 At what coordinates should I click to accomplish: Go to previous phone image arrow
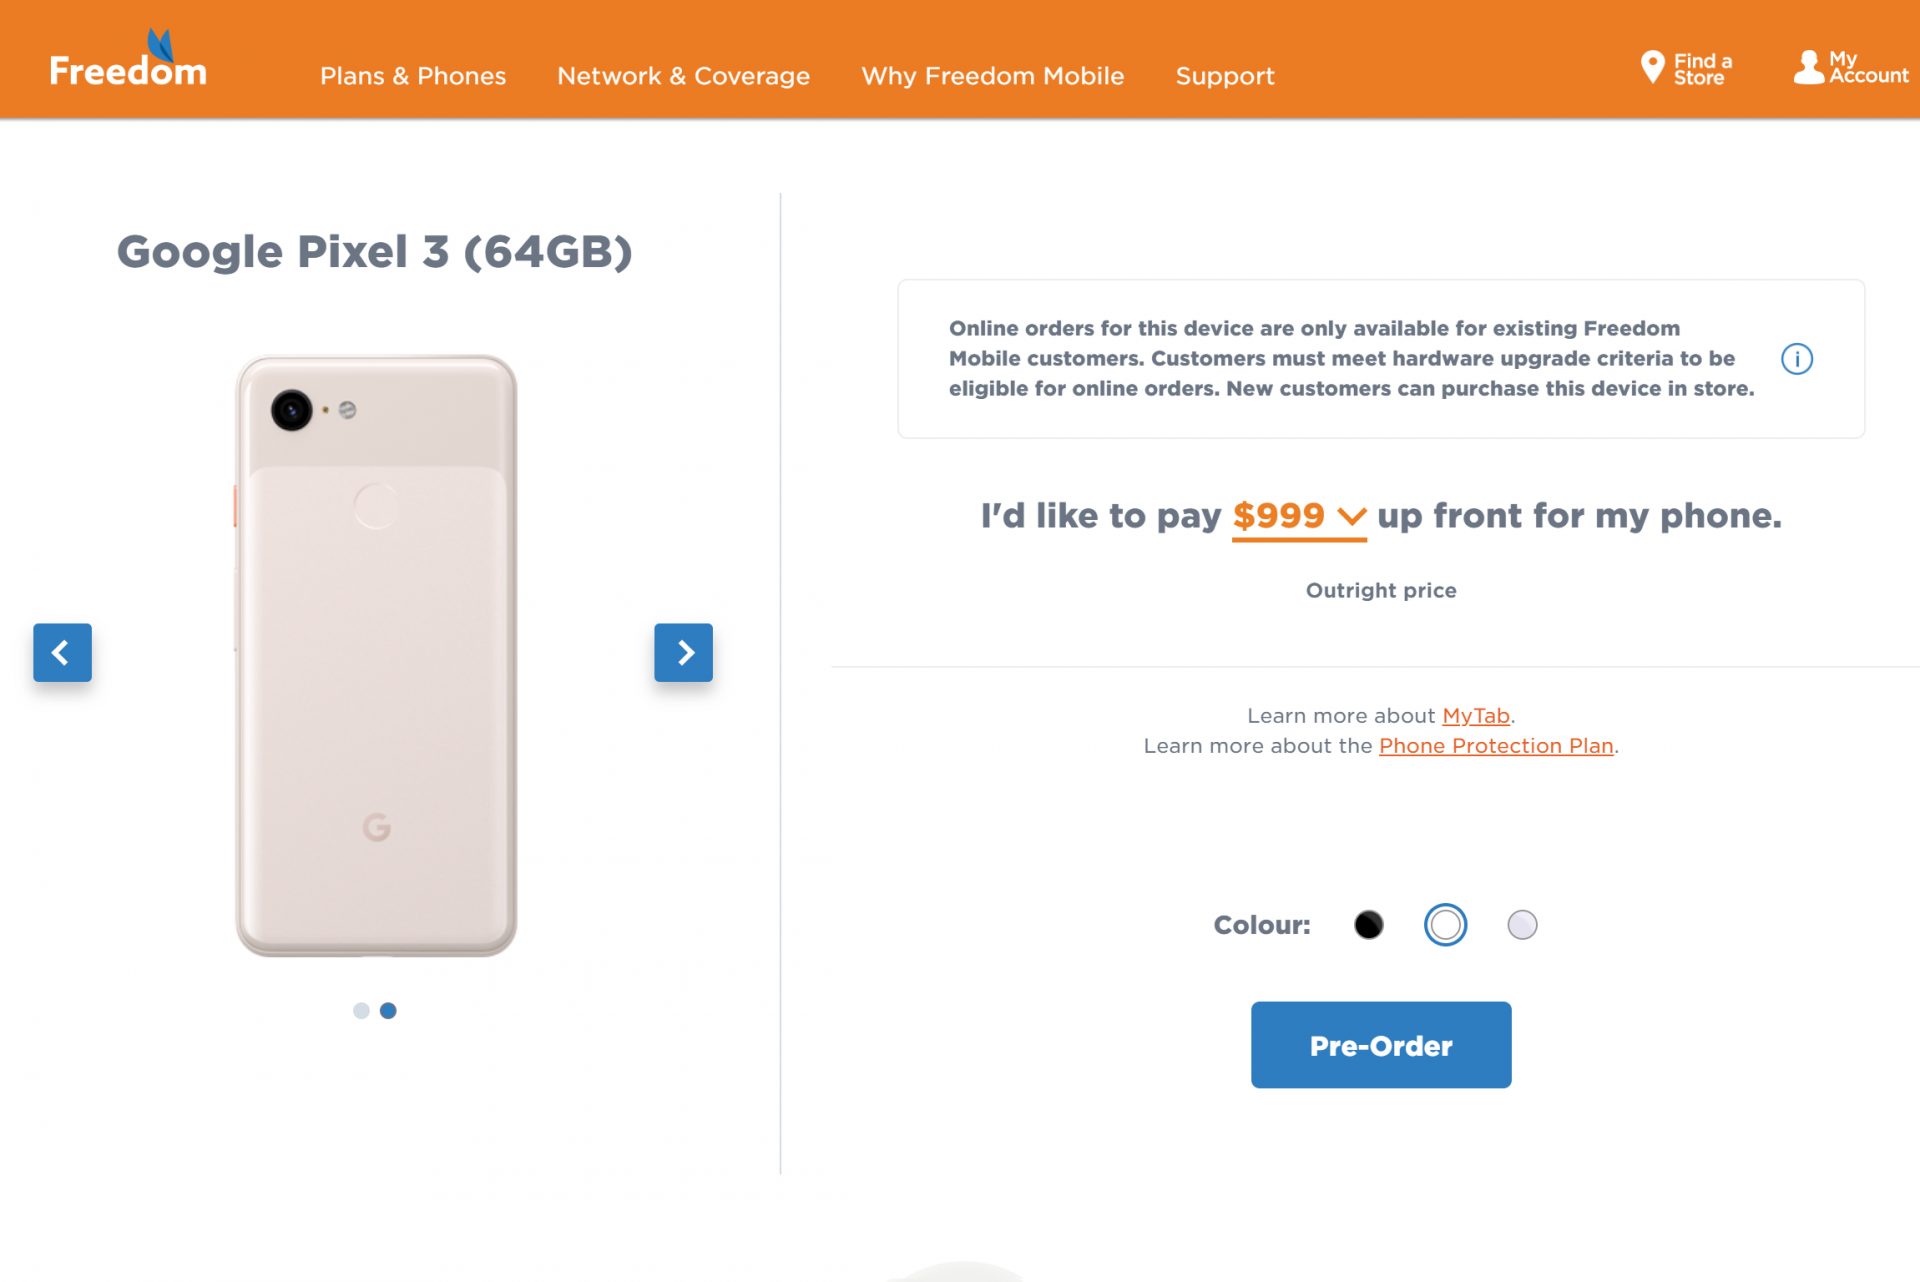tap(62, 652)
